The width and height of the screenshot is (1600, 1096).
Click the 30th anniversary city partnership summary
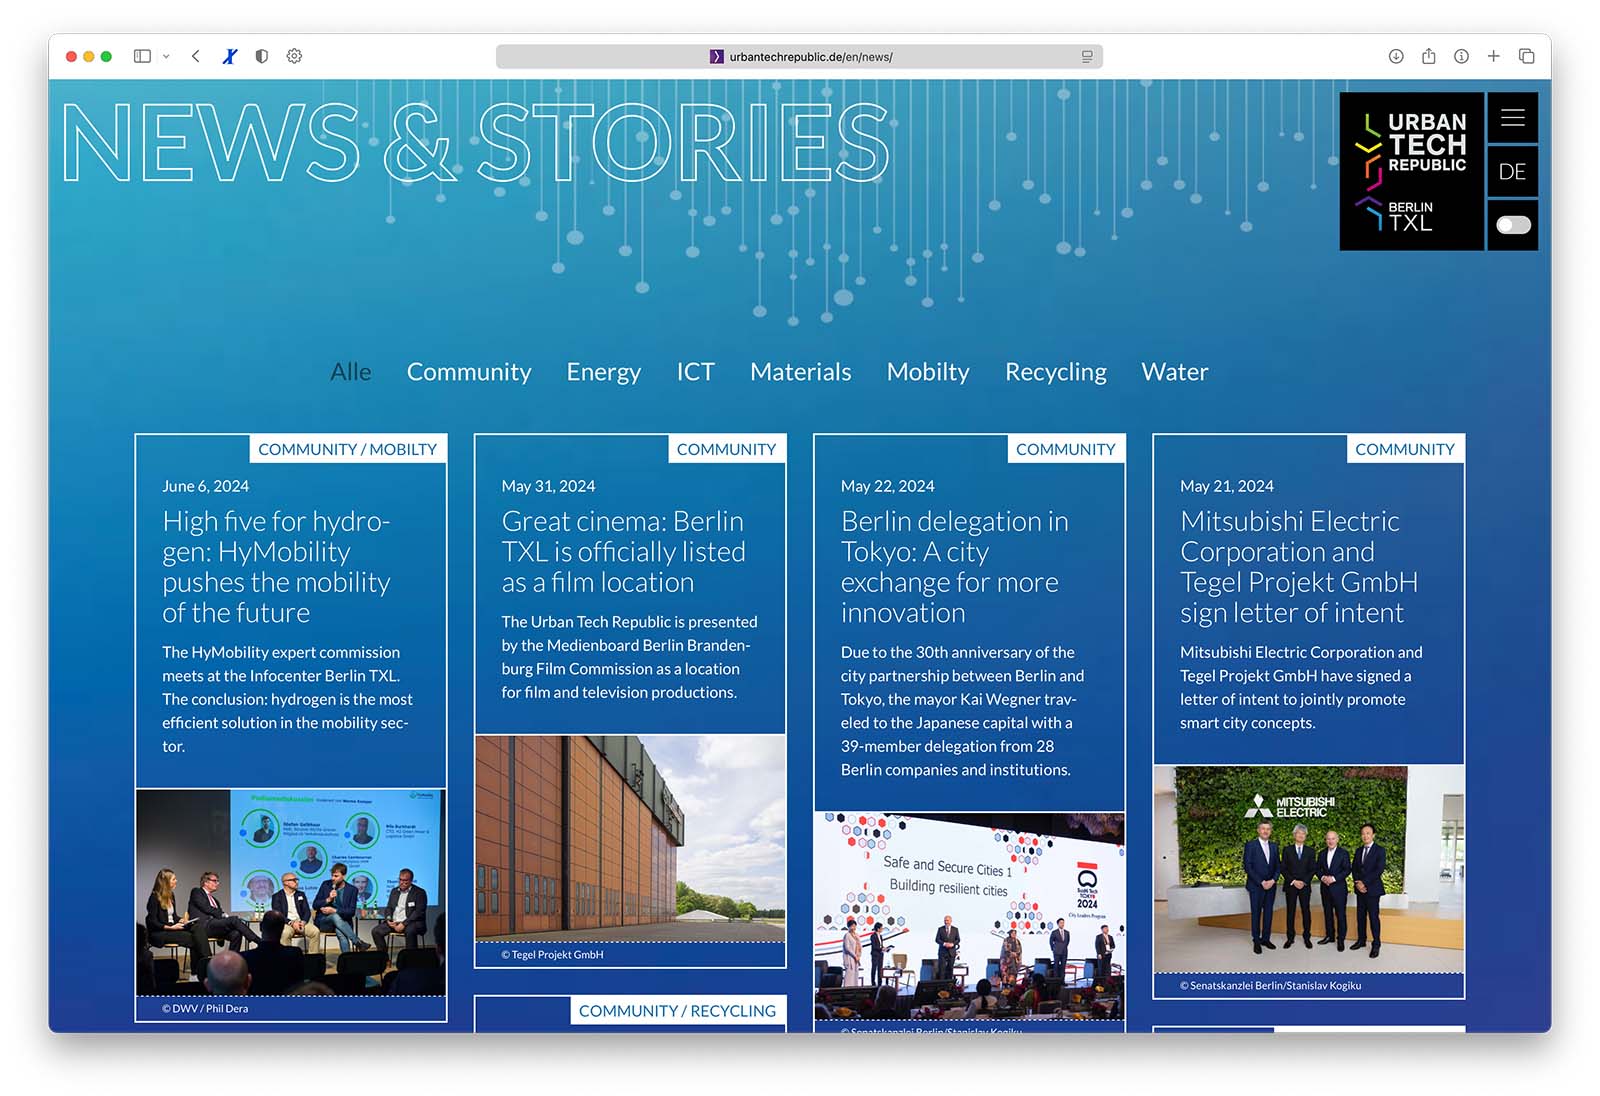click(x=962, y=711)
